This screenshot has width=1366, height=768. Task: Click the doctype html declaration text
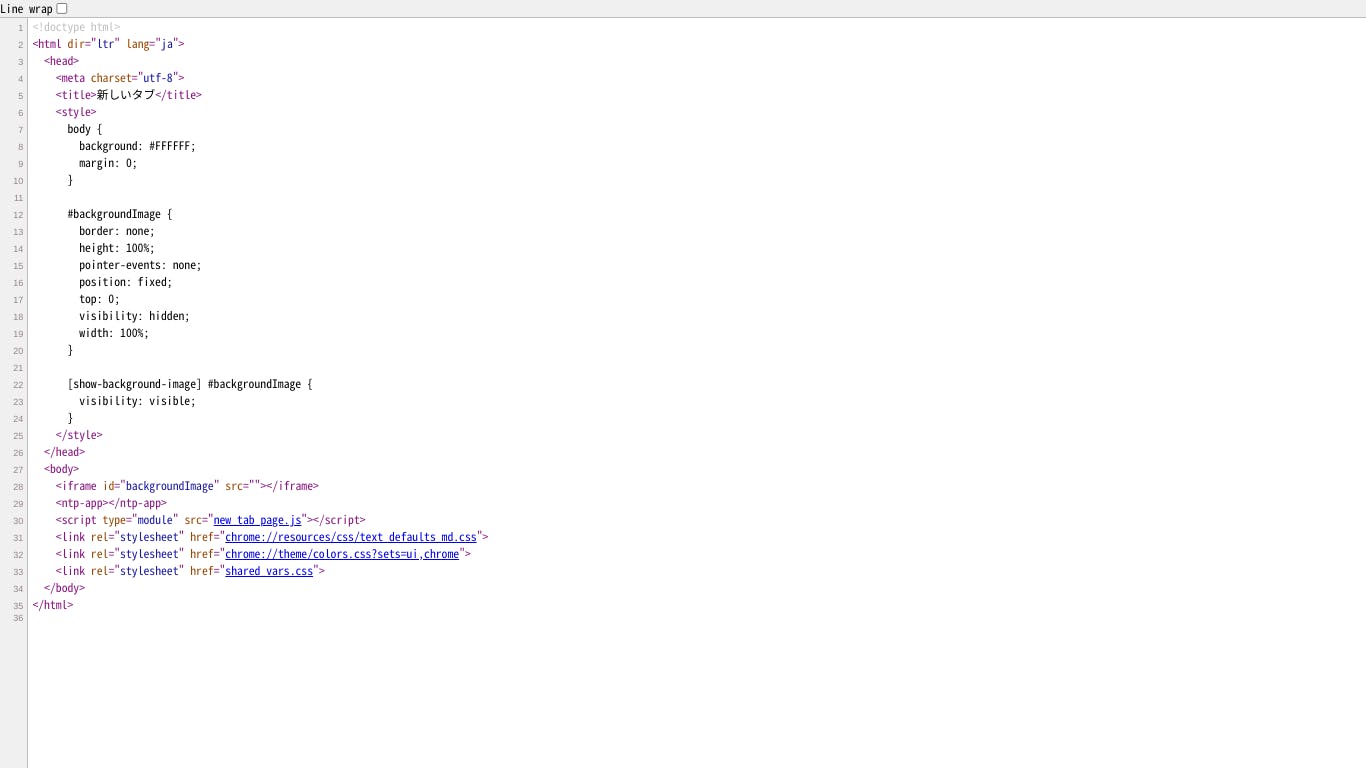tap(76, 27)
